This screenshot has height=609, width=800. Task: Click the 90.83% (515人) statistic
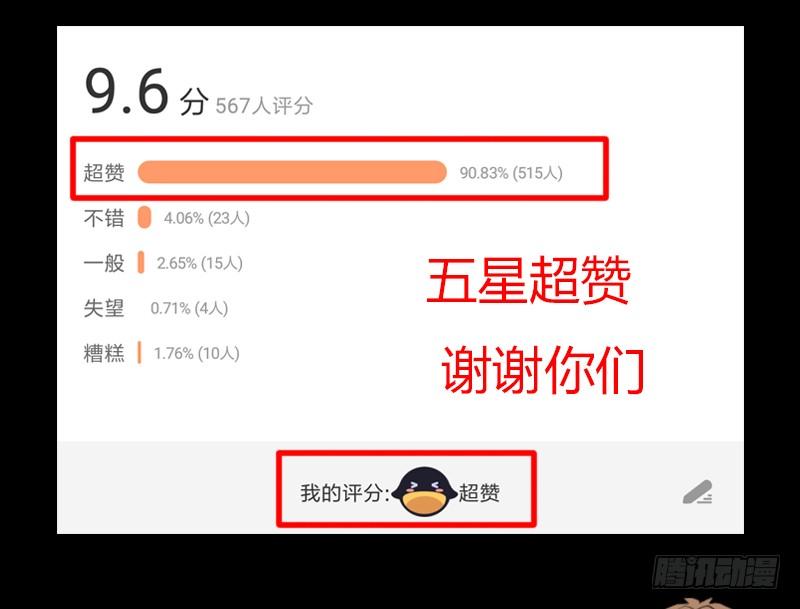click(511, 173)
